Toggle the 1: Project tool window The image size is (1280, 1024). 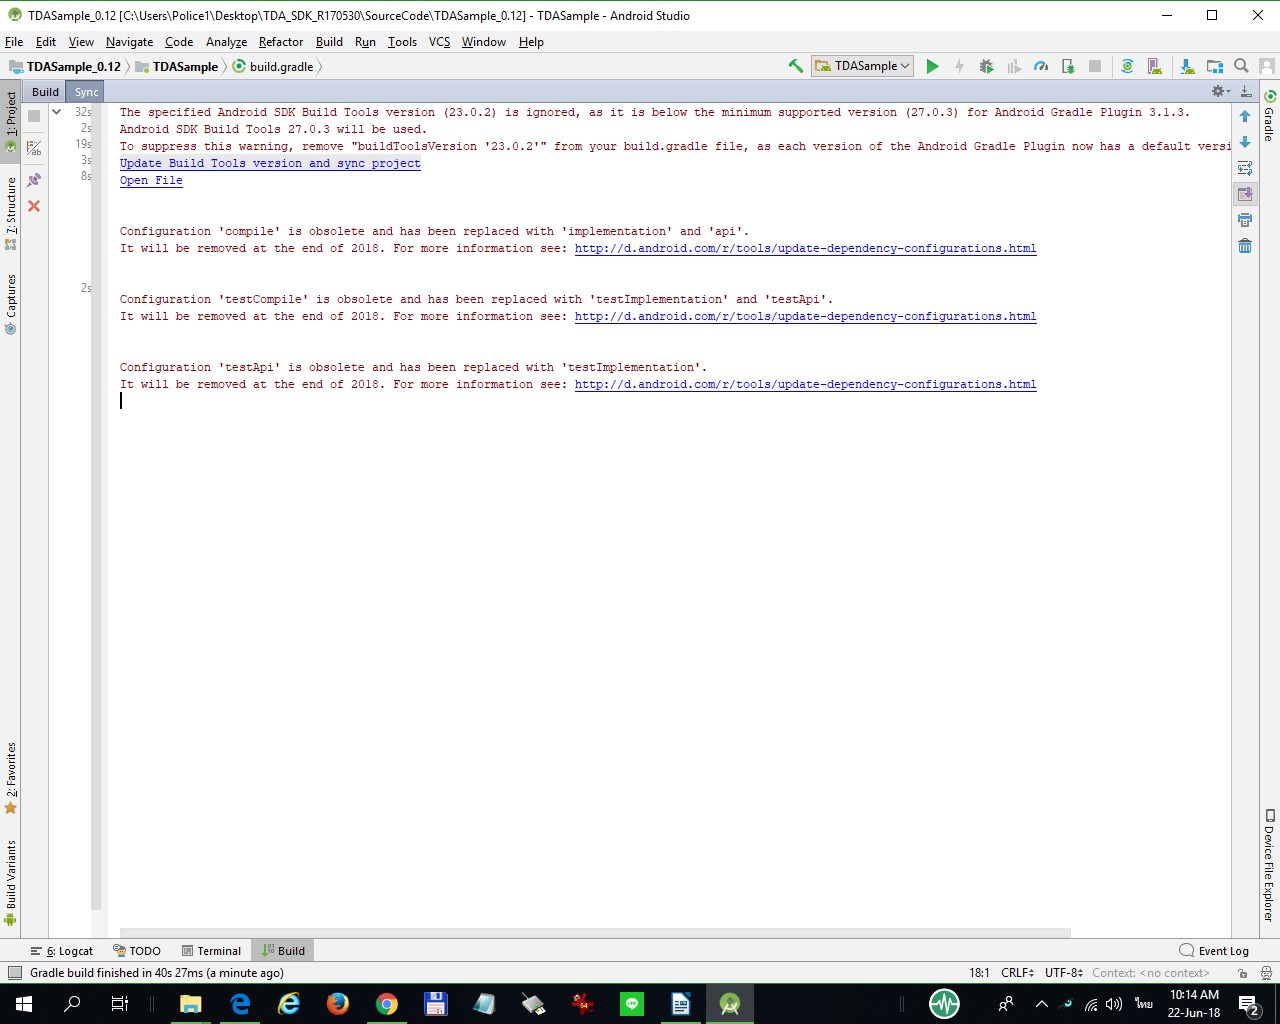(11, 120)
